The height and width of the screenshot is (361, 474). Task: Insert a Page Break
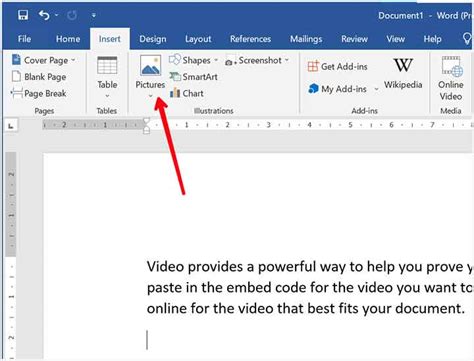click(x=38, y=93)
